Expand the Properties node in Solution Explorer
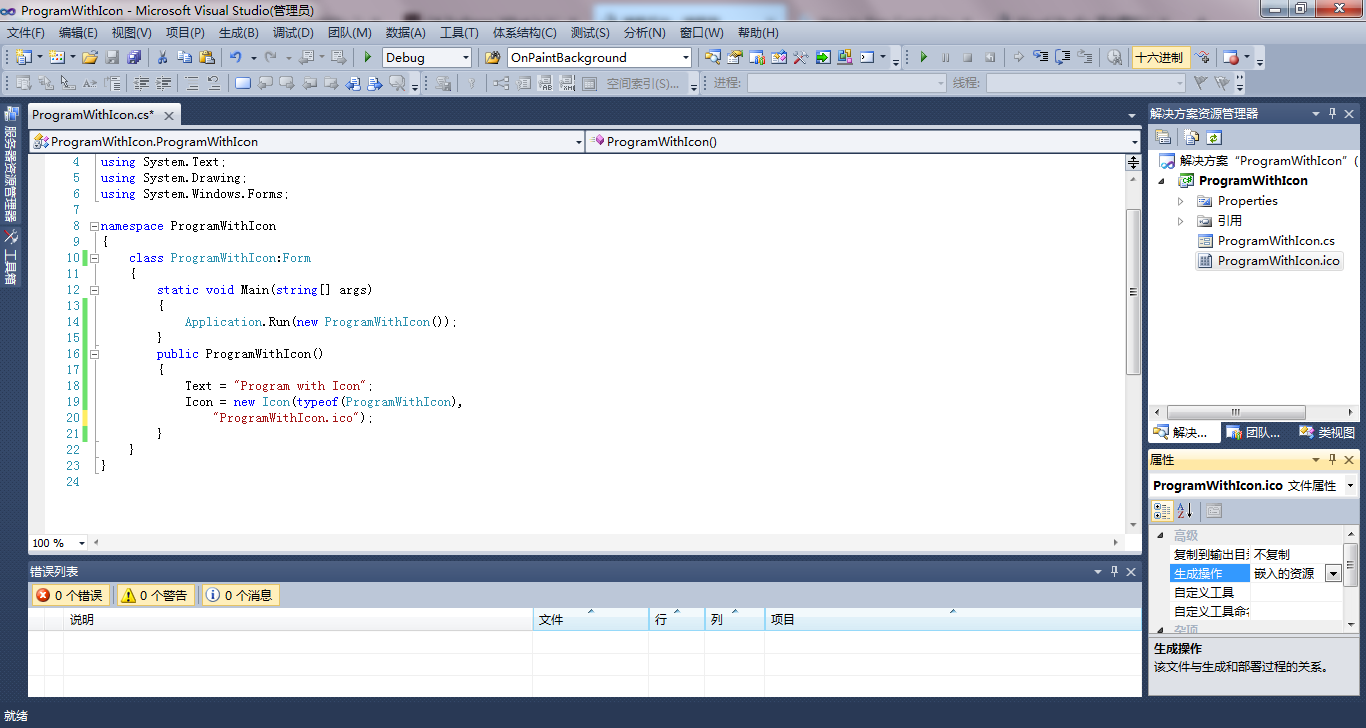This screenshot has width=1366, height=728. (x=1181, y=201)
